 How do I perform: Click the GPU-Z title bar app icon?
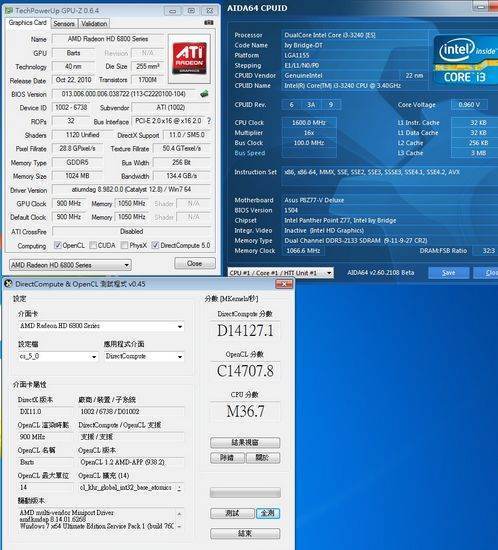pos(9,11)
